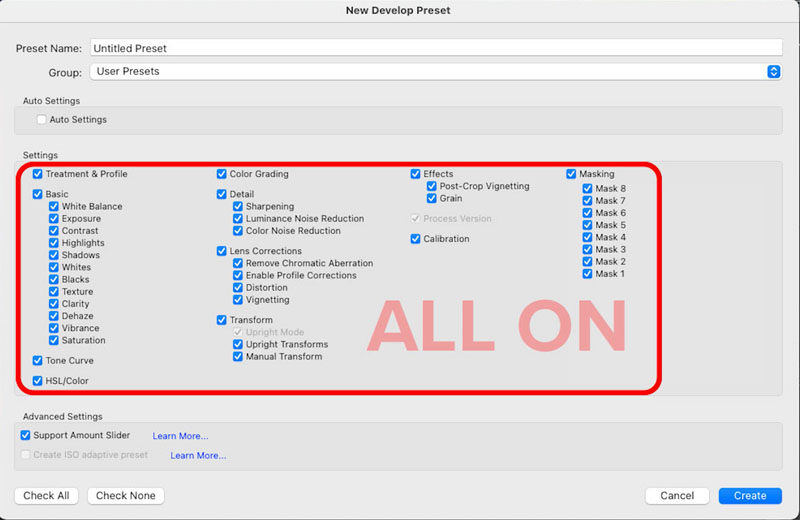Viewport: 800px width, 520px height.
Task: Disable Luminance Noise Reduction
Action: 238,218
